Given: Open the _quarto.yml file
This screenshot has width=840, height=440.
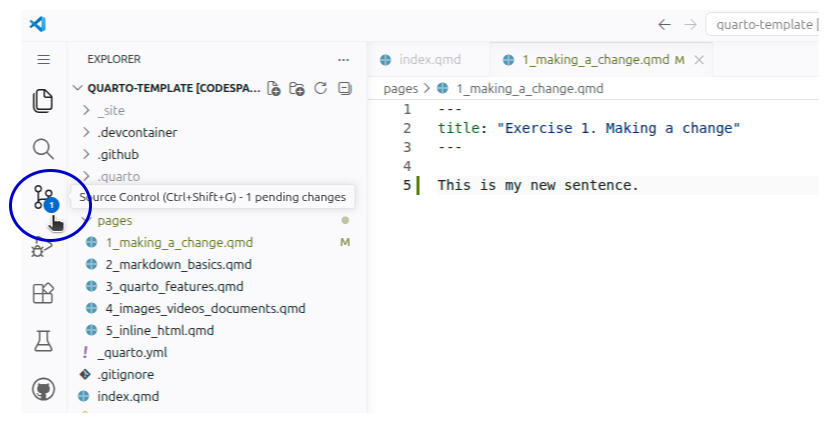Looking at the screenshot, I should [132, 352].
